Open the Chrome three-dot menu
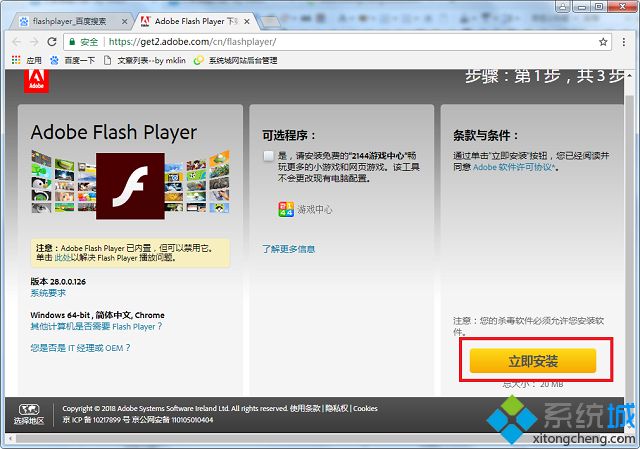The height and width of the screenshot is (449, 640). coord(627,42)
